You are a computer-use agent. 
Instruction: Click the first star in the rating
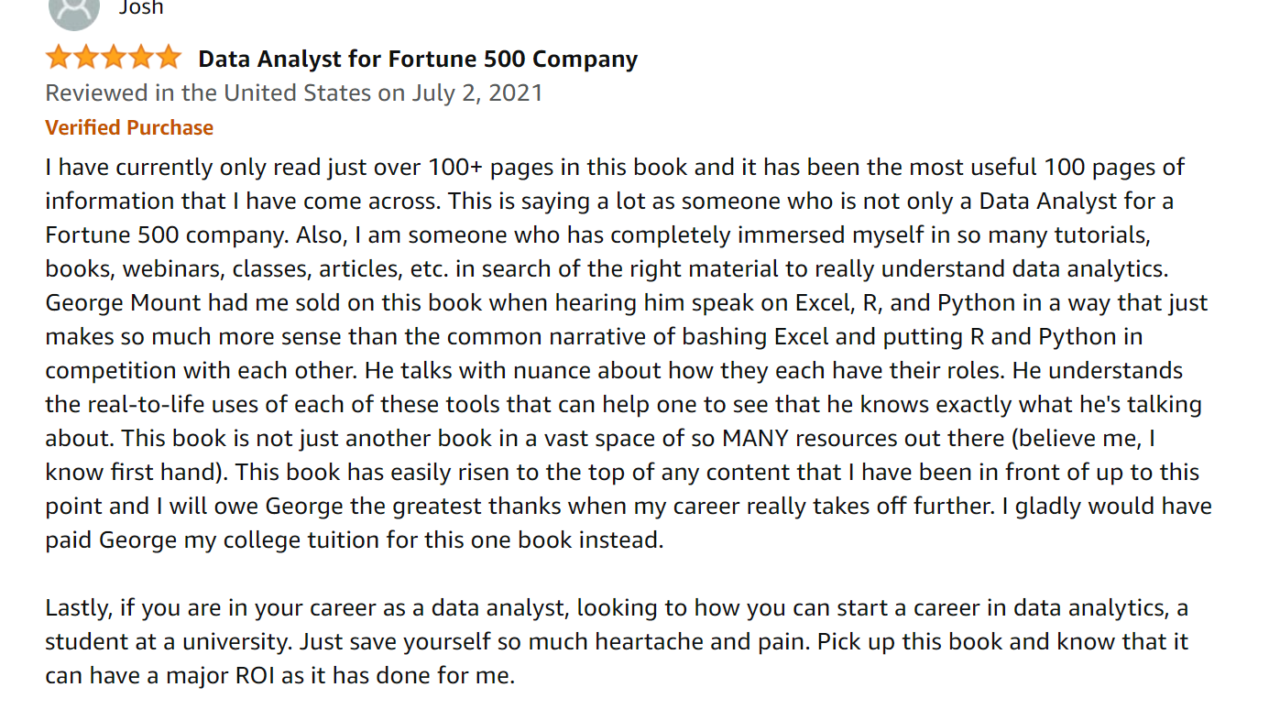click(x=59, y=58)
